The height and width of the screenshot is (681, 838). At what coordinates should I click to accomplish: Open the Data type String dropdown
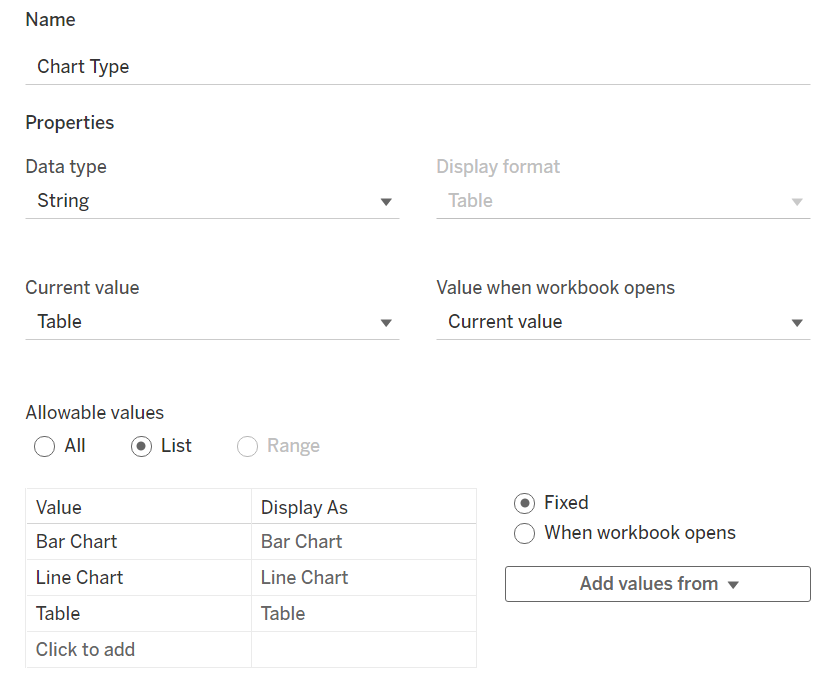point(212,201)
